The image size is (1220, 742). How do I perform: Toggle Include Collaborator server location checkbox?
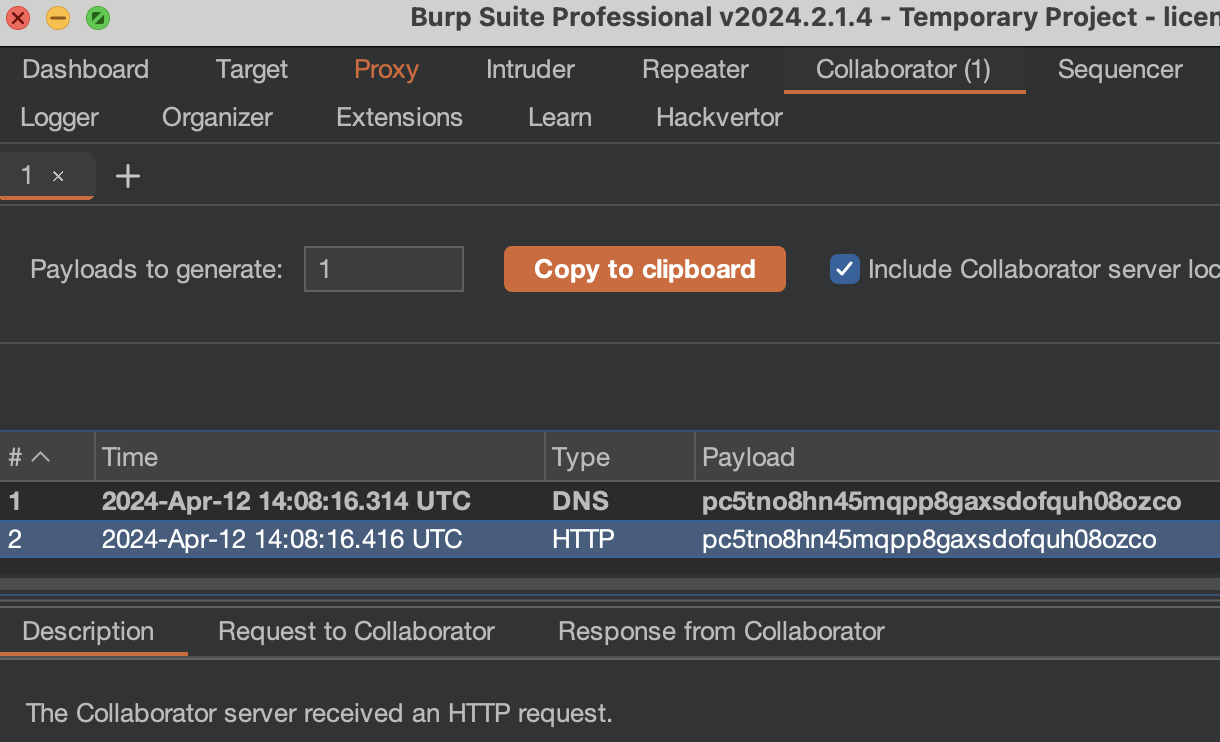point(845,269)
